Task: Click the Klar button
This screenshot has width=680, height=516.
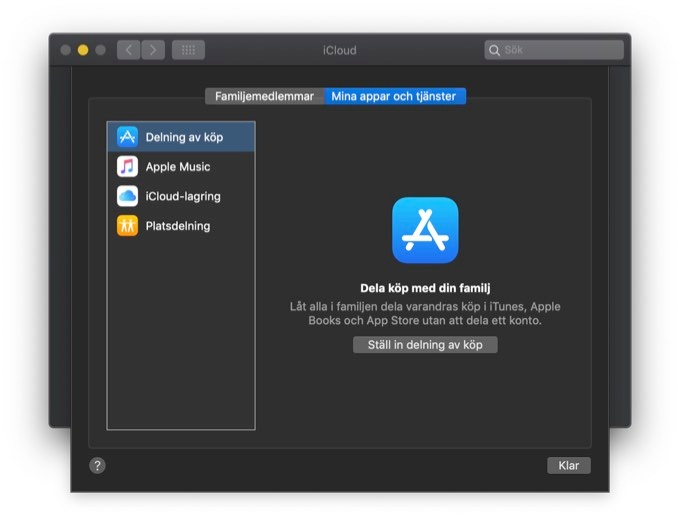Action: coord(568,466)
